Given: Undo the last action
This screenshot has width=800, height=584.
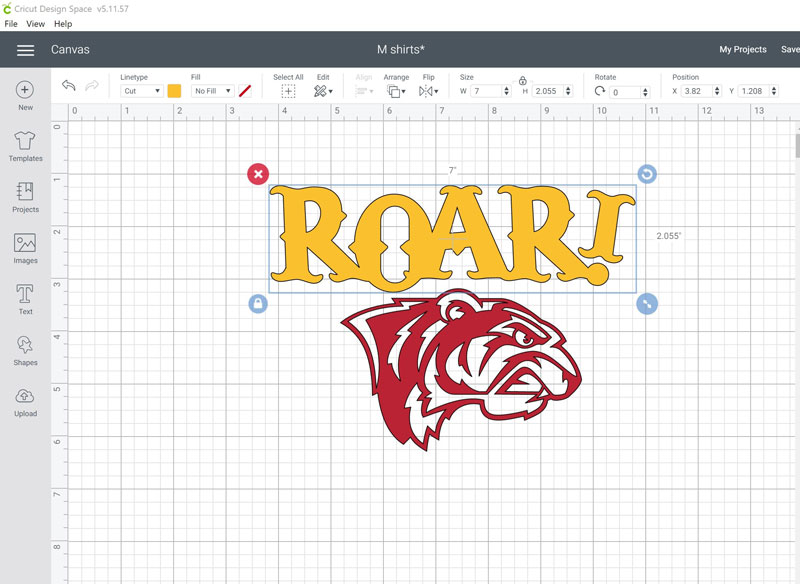Looking at the screenshot, I should (x=68, y=86).
